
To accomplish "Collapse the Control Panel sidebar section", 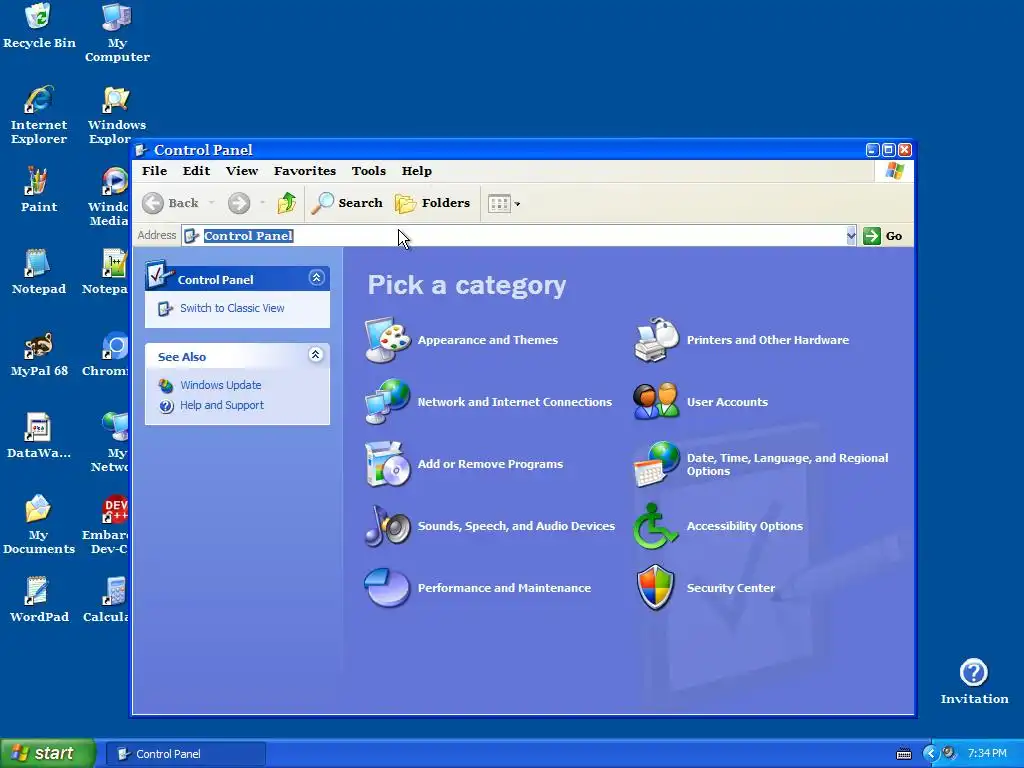I will click(316, 278).
